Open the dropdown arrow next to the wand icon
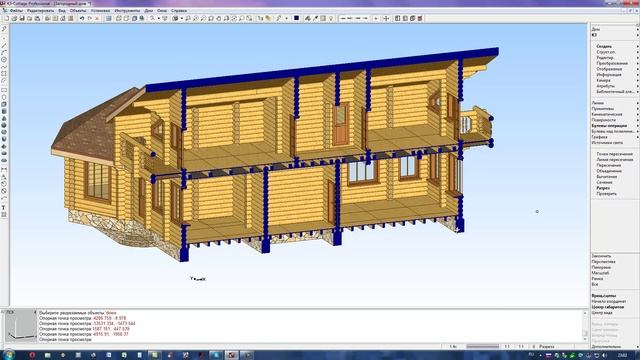 pos(286,18)
